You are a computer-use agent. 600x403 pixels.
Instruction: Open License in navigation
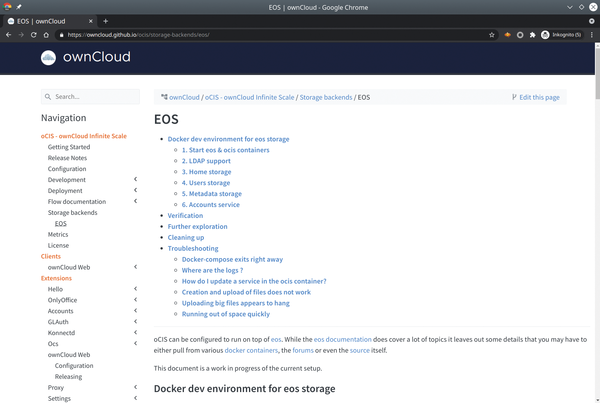[x=58, y=245]
